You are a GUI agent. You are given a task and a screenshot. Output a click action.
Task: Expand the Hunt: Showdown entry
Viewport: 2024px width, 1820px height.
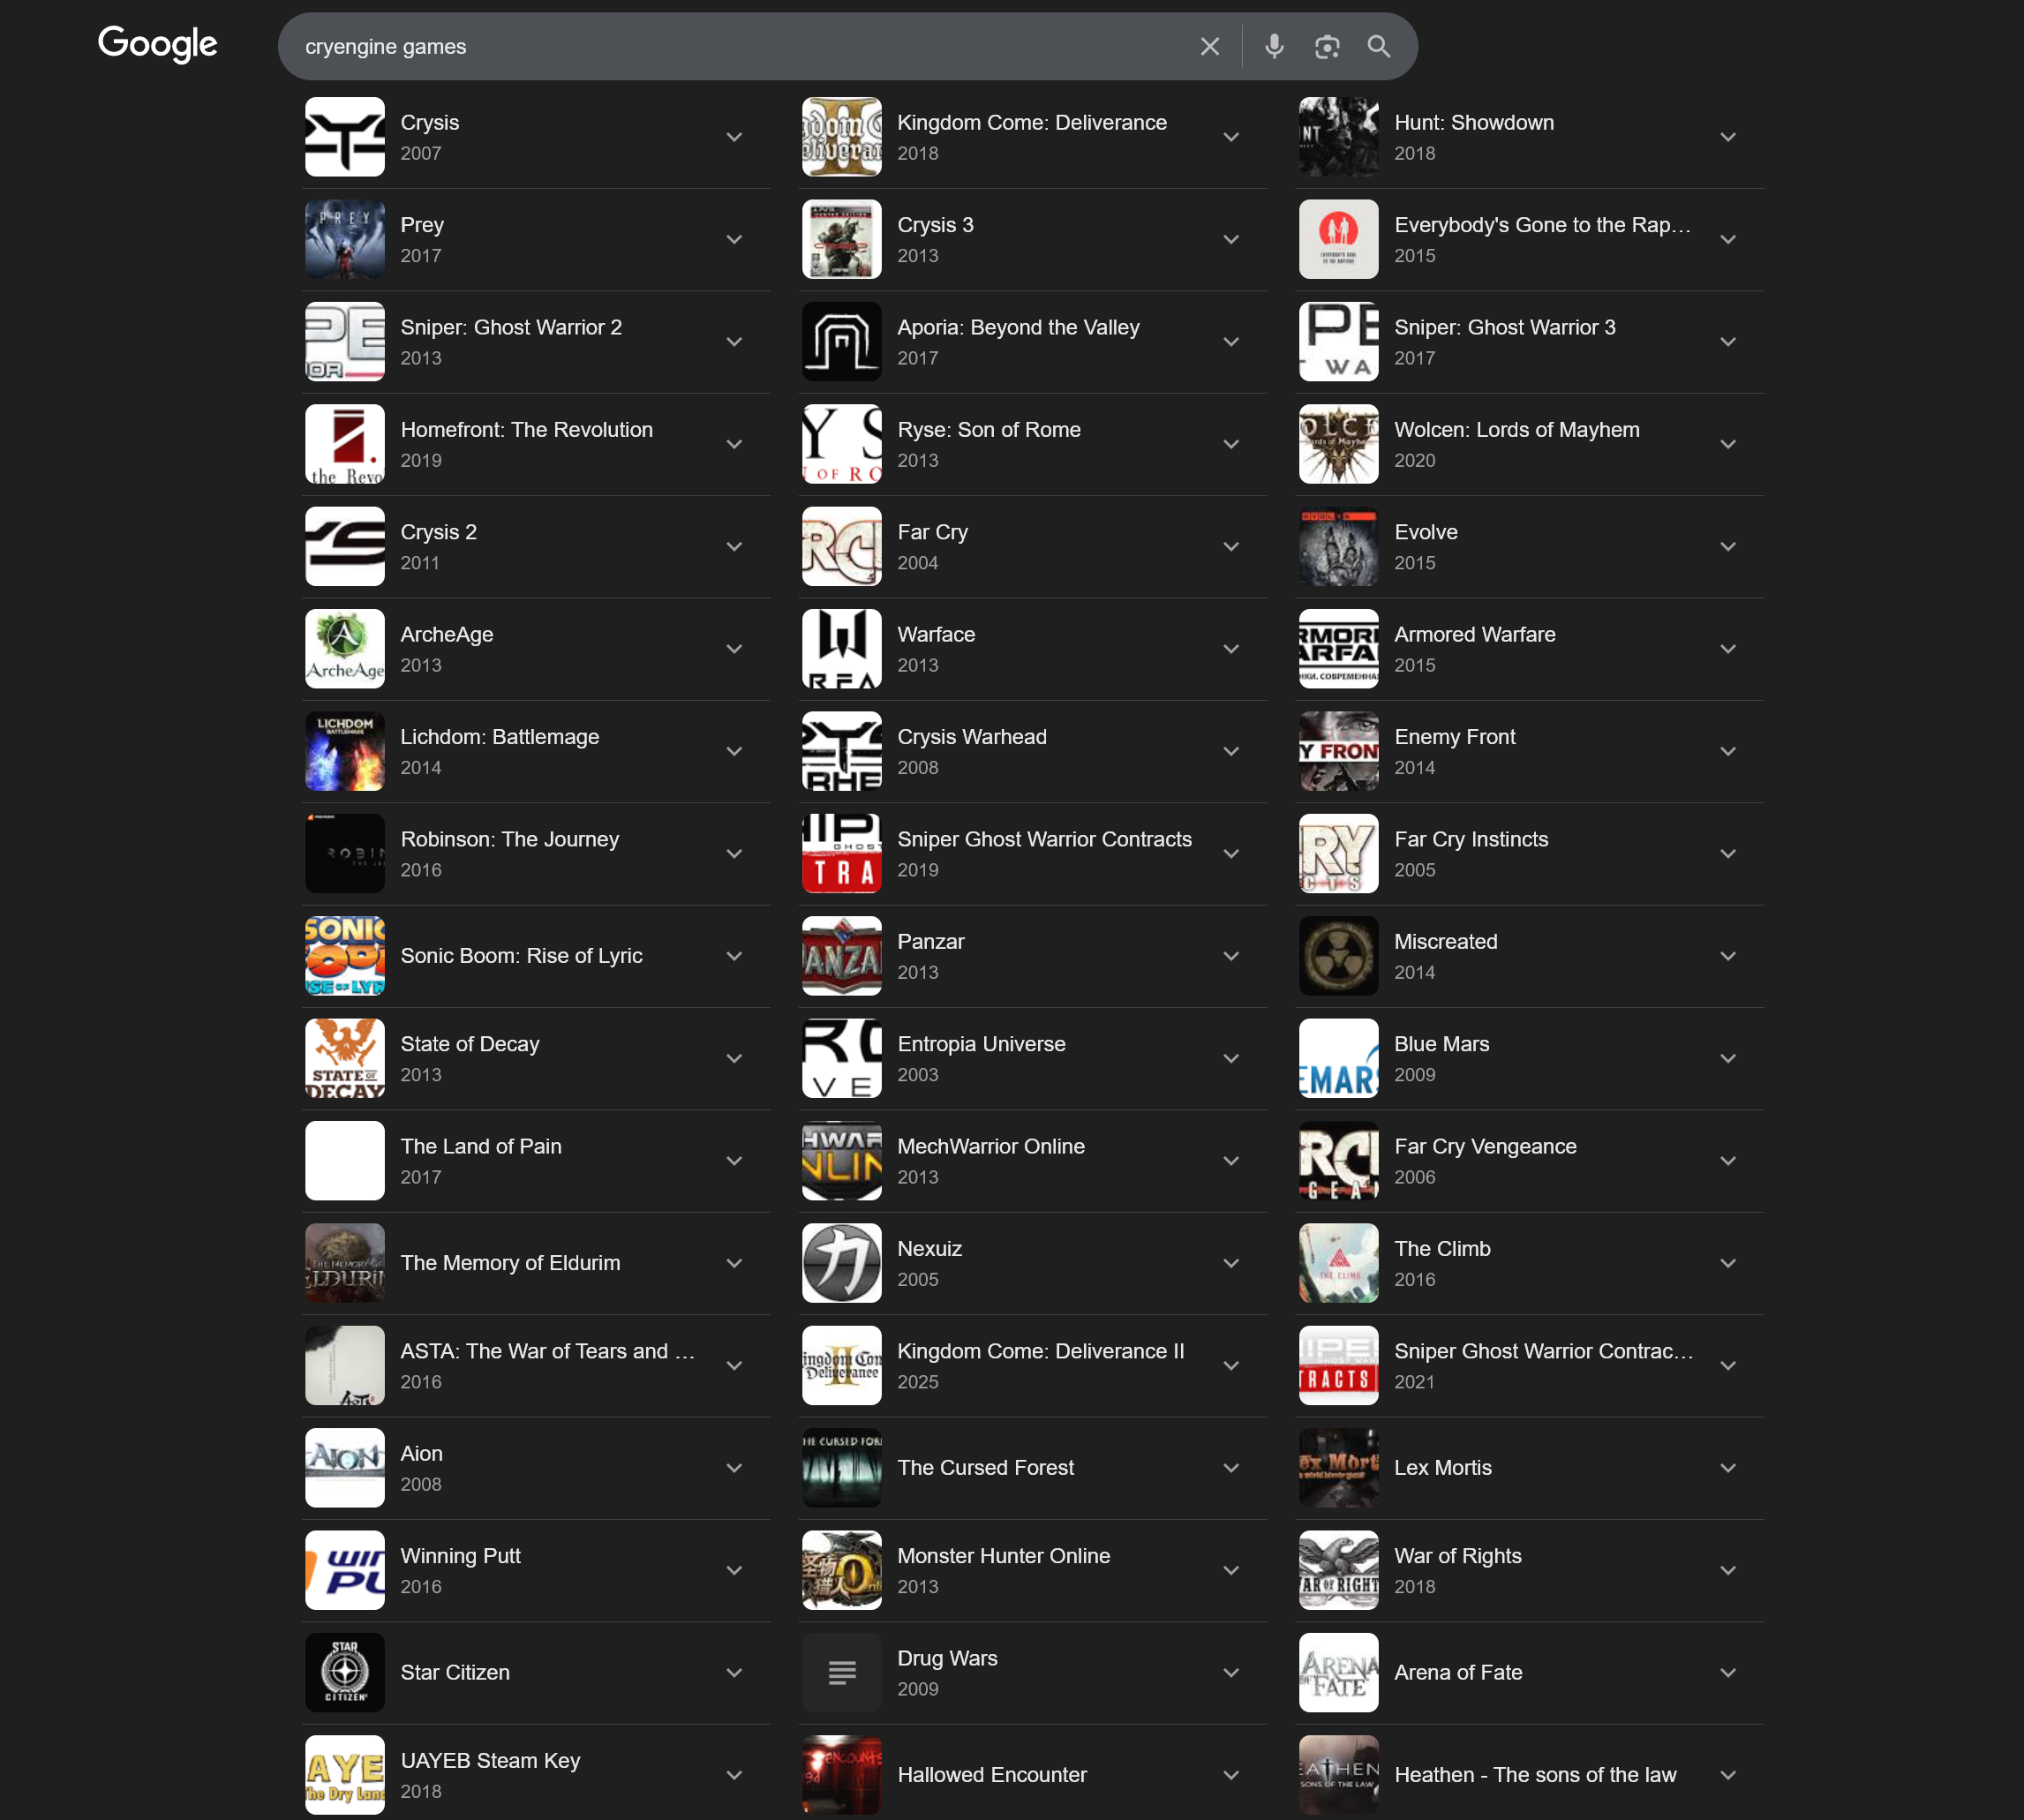(1727, 137)
